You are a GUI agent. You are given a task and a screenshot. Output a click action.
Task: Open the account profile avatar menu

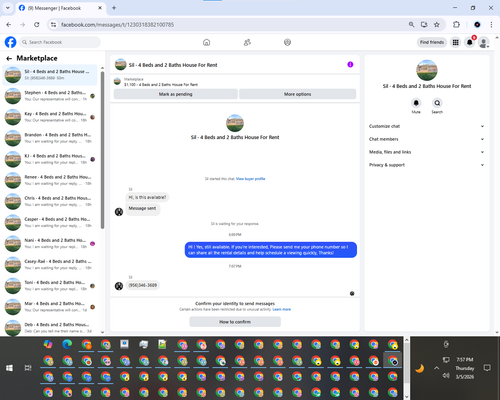[484, 42]
